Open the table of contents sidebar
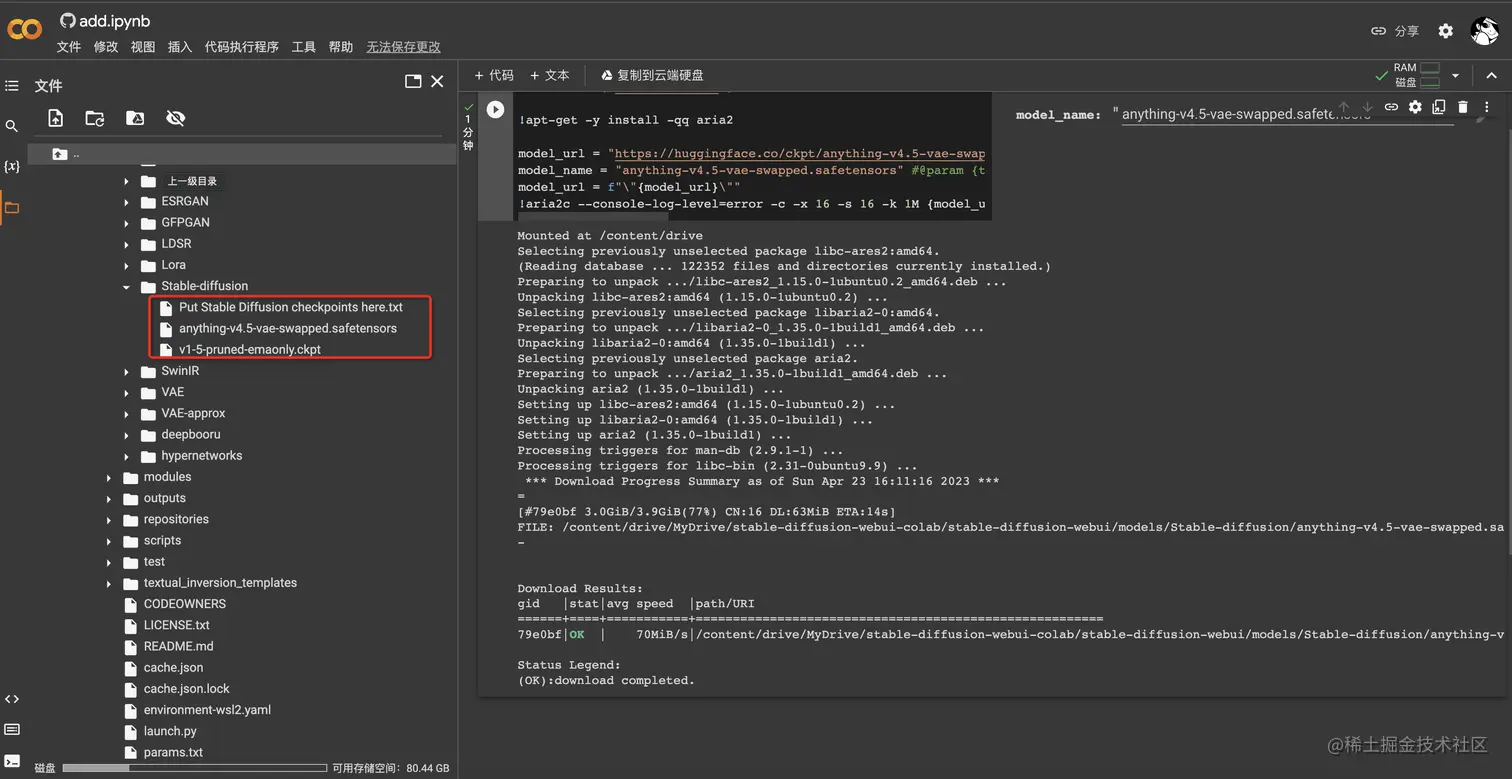 pos(12,86)
